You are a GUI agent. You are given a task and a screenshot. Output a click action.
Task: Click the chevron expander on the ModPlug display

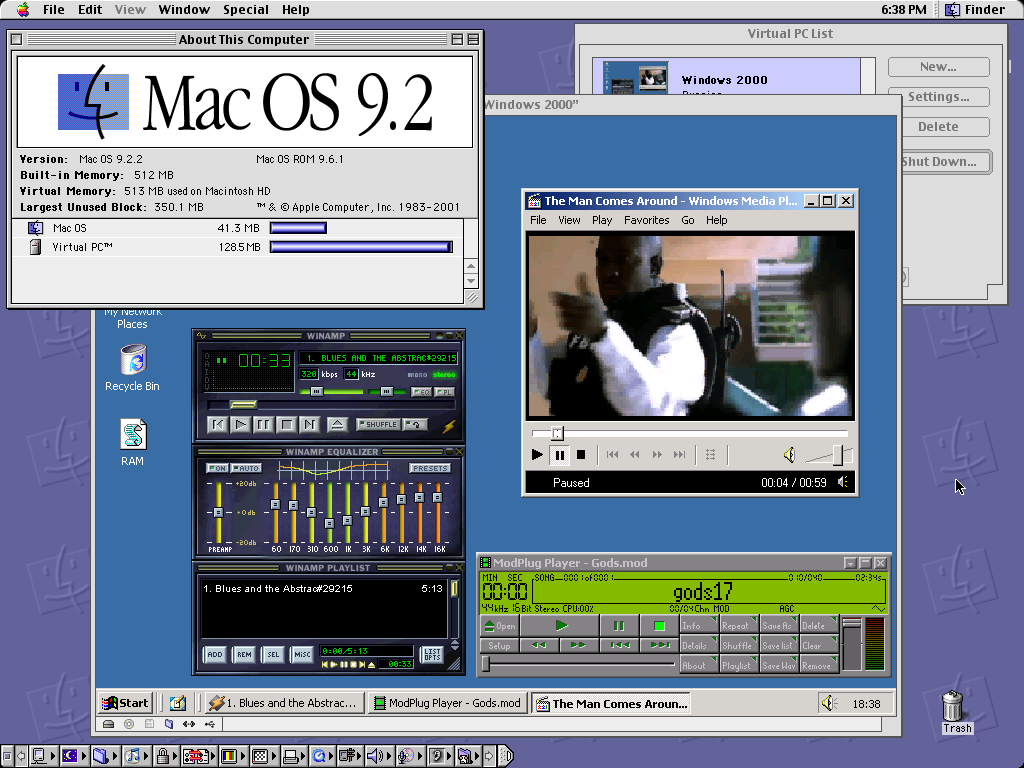click(879, 608)
